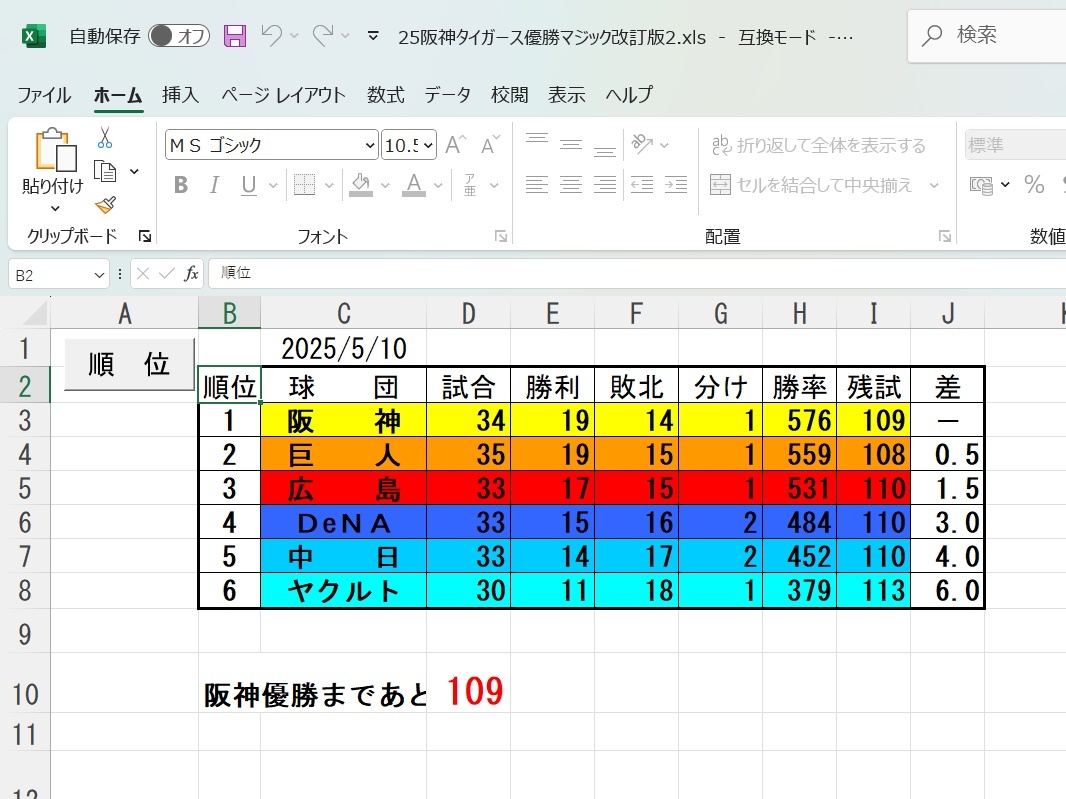Increase font size with larger A

click(455, 145)
